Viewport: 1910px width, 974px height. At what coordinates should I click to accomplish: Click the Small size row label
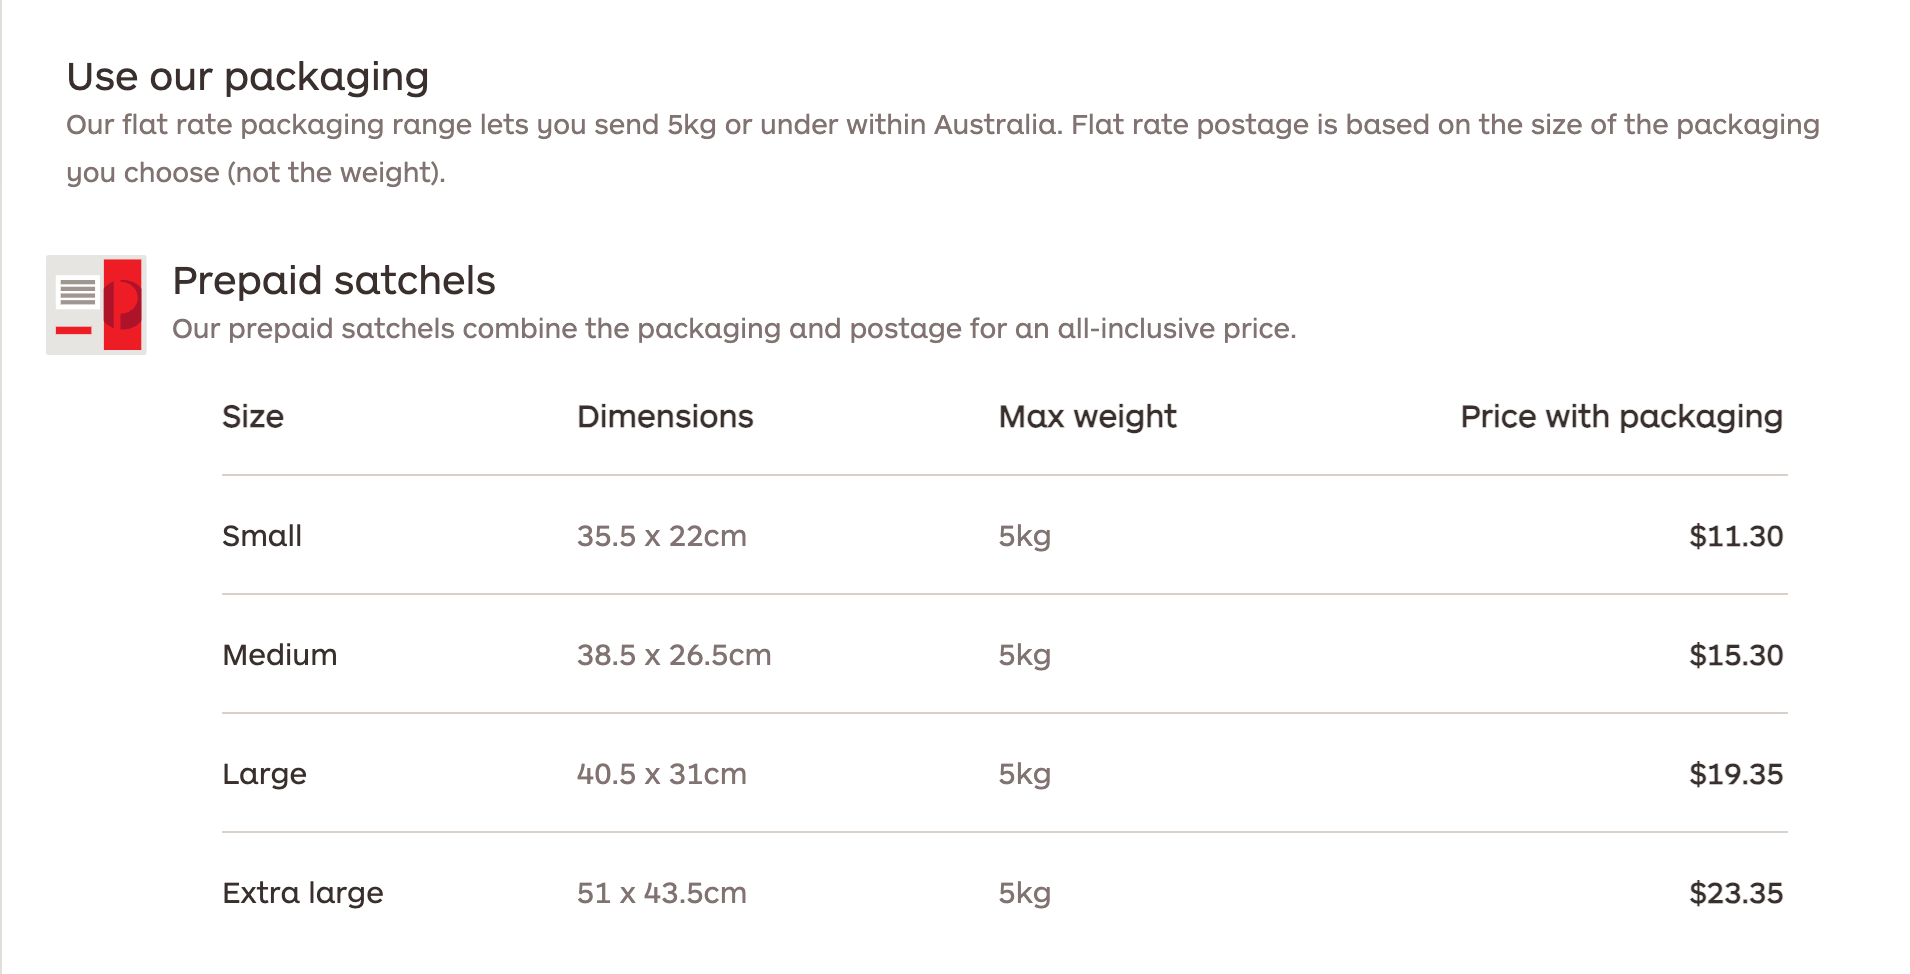pyautogui.click(x=262, y=536)
